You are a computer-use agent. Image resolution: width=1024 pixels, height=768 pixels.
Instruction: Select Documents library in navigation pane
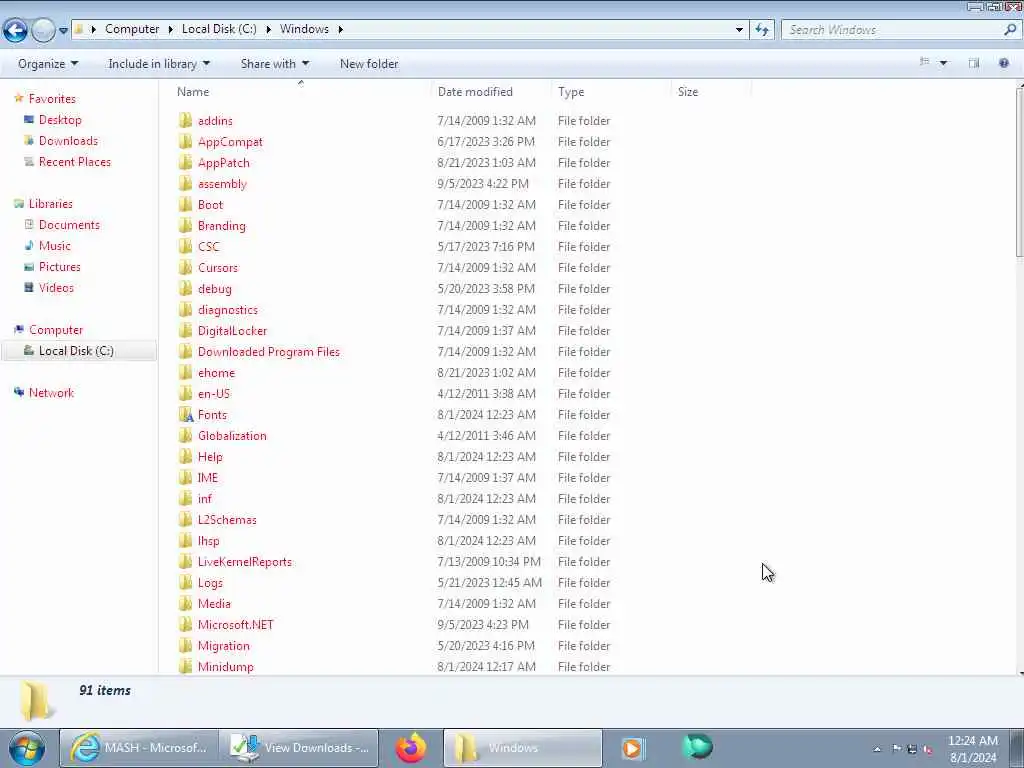(x=69, y=225)
